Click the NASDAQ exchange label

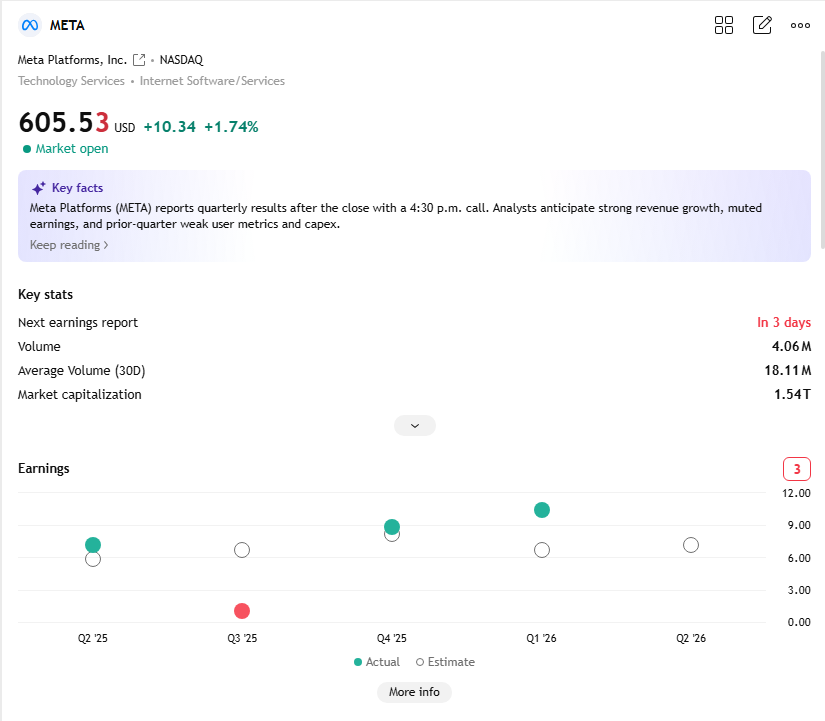click(x=181, y=60)
